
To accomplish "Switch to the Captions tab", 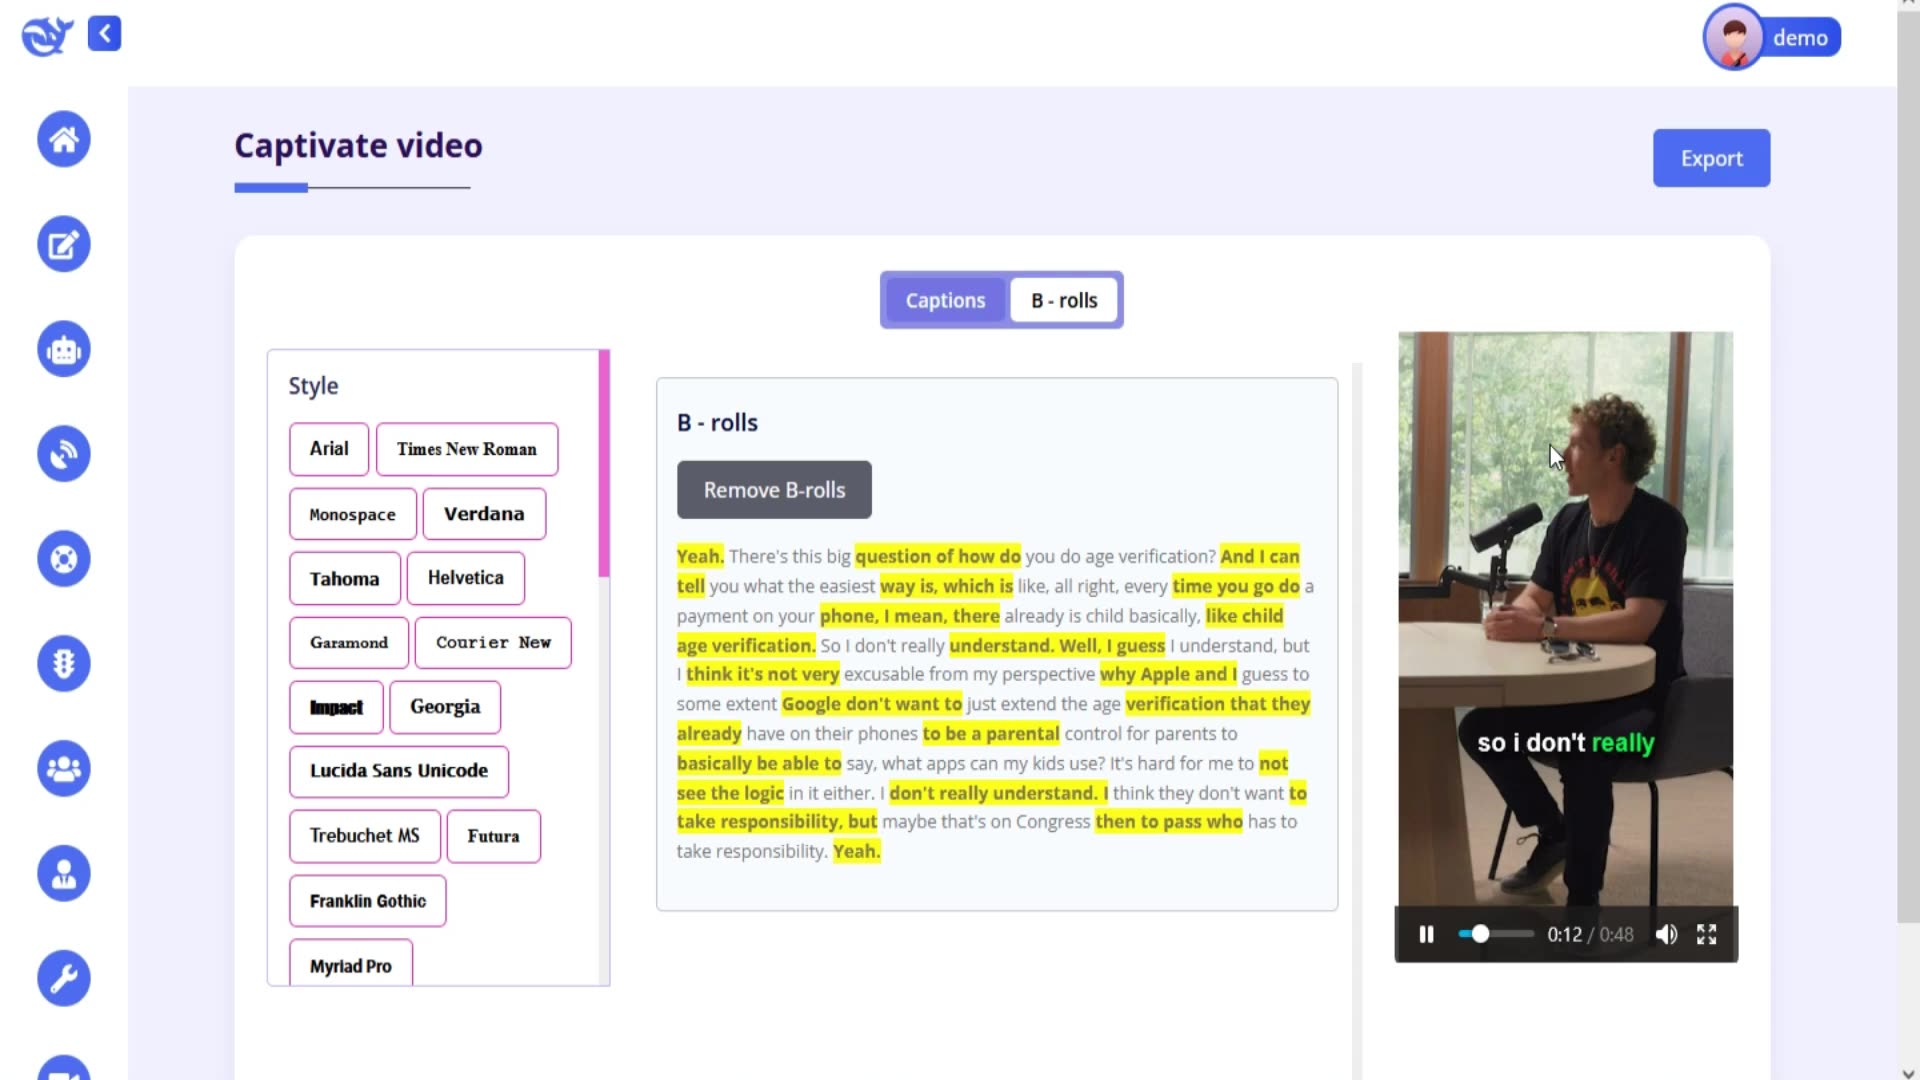I will click(x=945, y=300).
